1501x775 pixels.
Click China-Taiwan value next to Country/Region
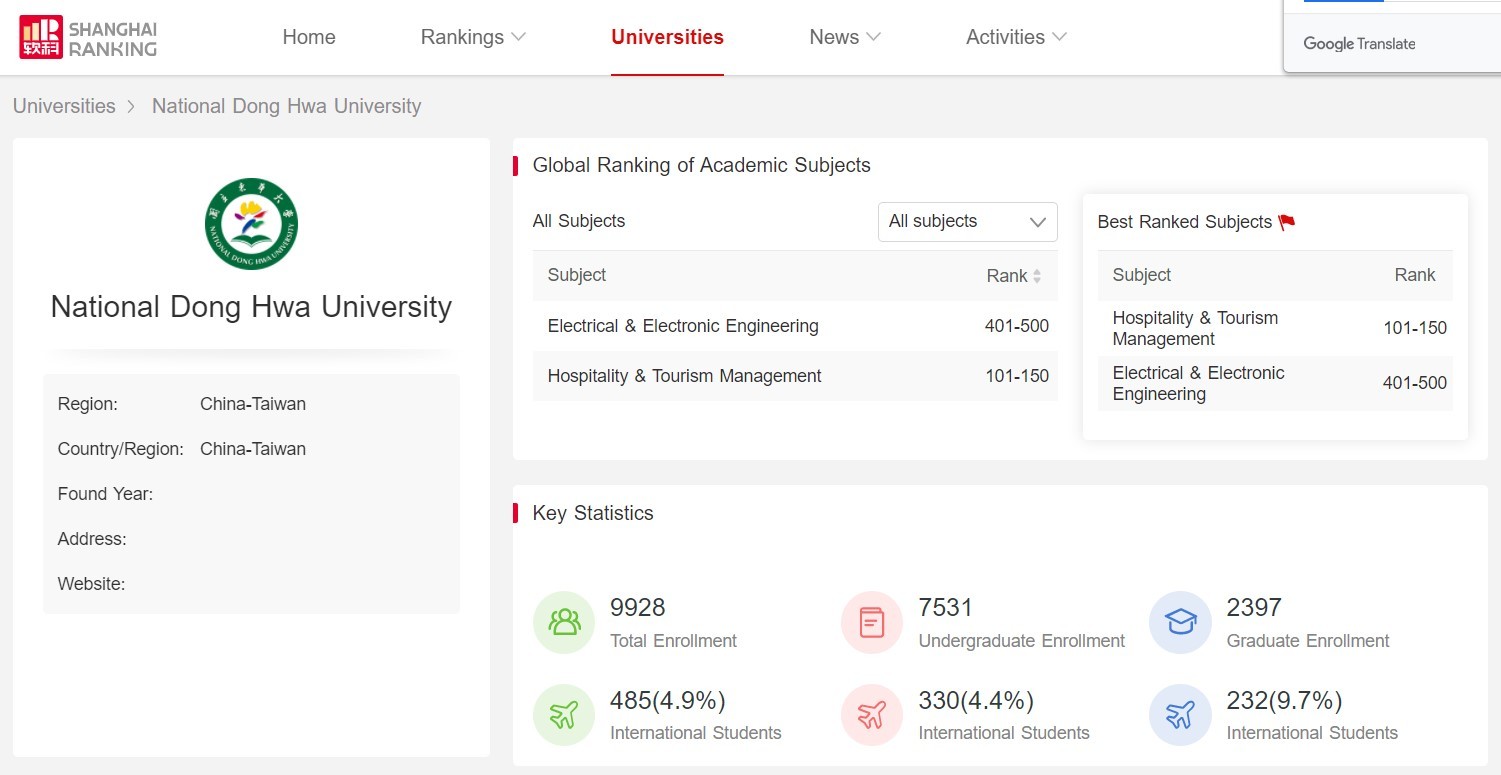(253, 449)
